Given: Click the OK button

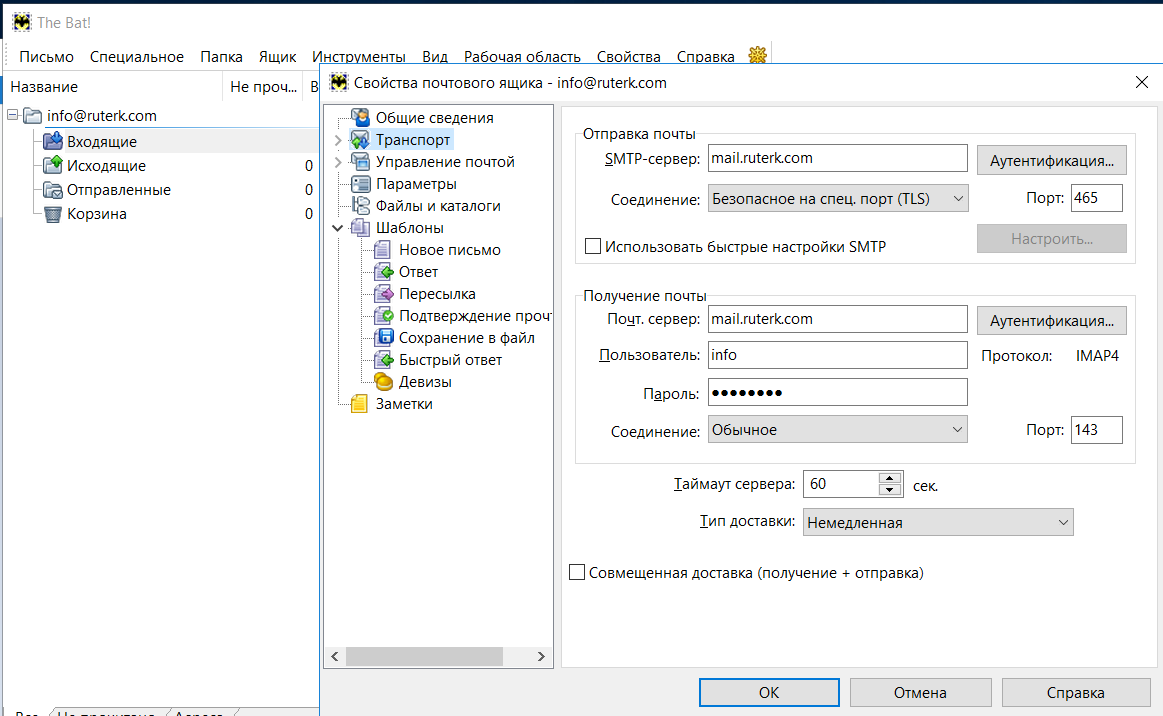Looking at the screenshot, I should click(768, 692).
